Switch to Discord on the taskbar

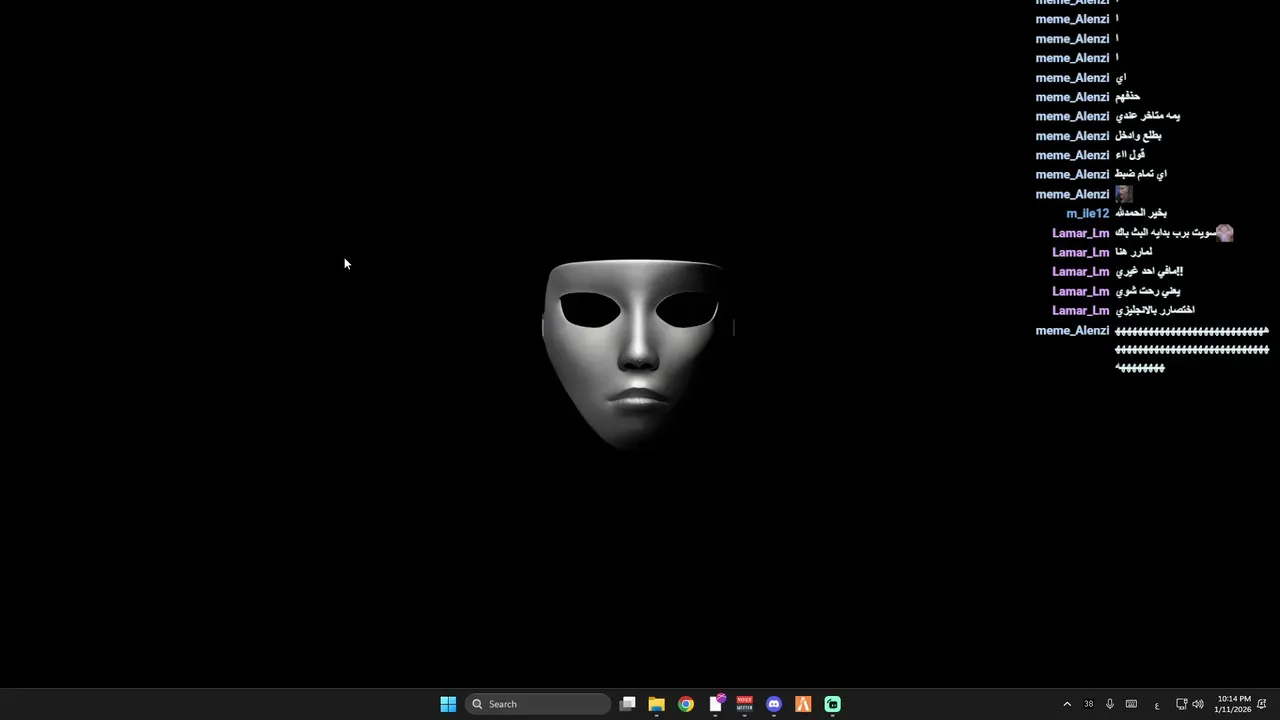[x=774, y=704]
